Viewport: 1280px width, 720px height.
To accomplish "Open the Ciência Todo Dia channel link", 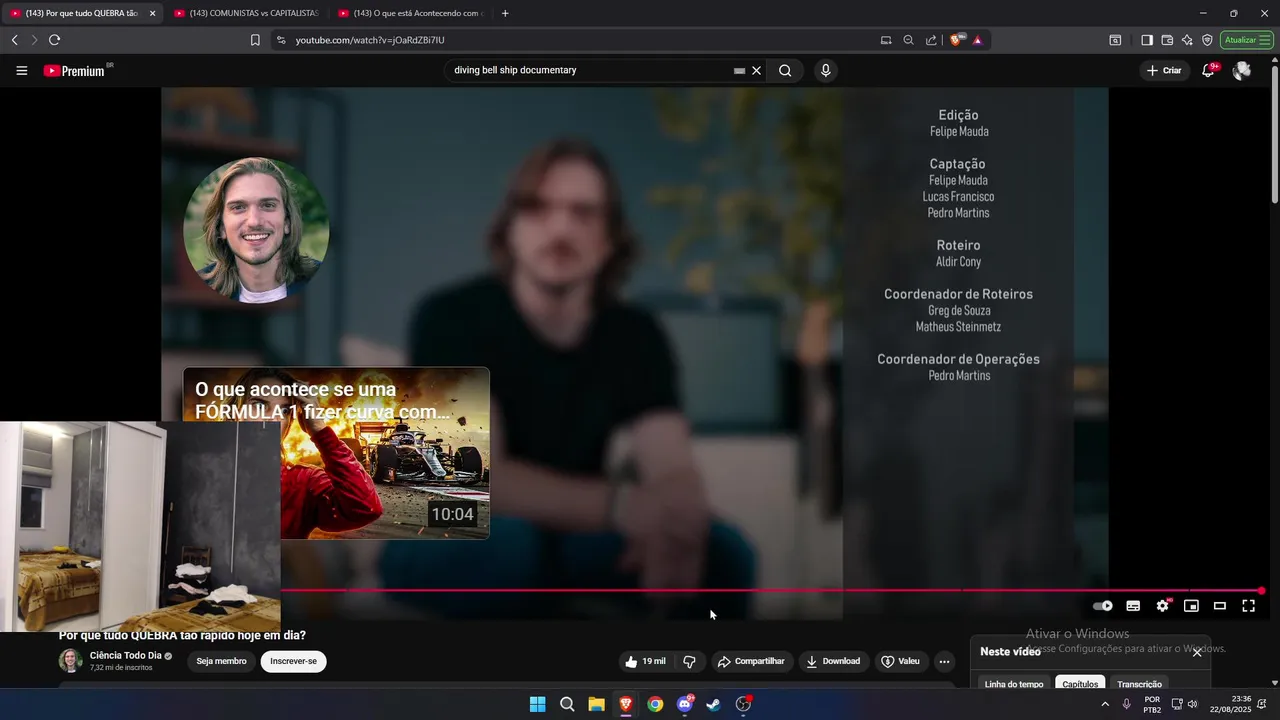I will coord(125,655).
